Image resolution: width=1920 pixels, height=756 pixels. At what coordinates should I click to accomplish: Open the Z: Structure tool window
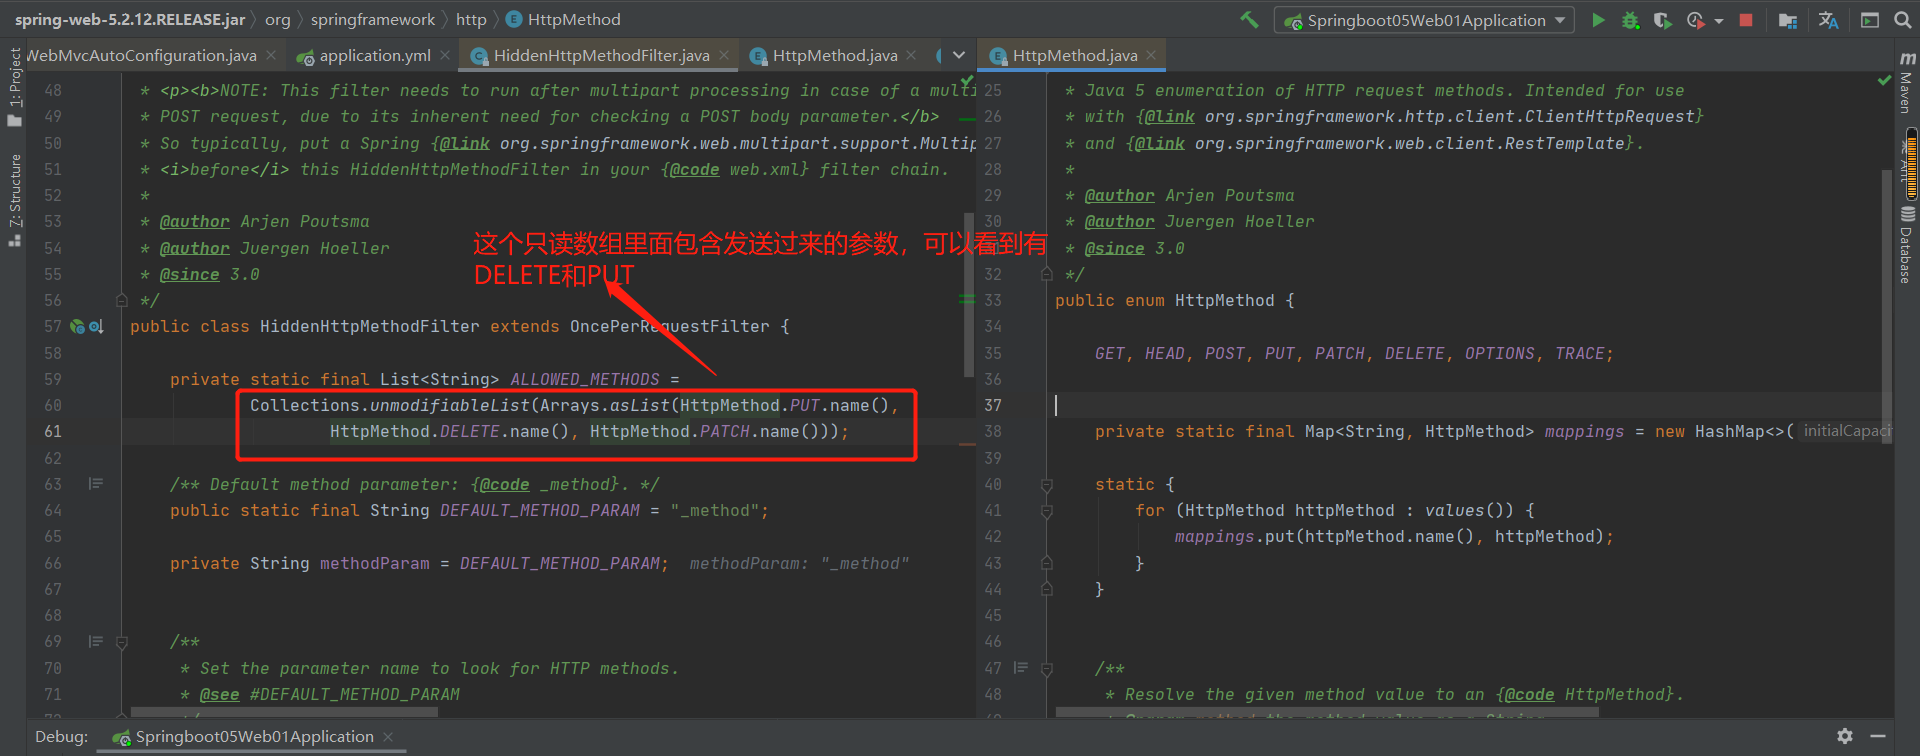pos(14,200)
